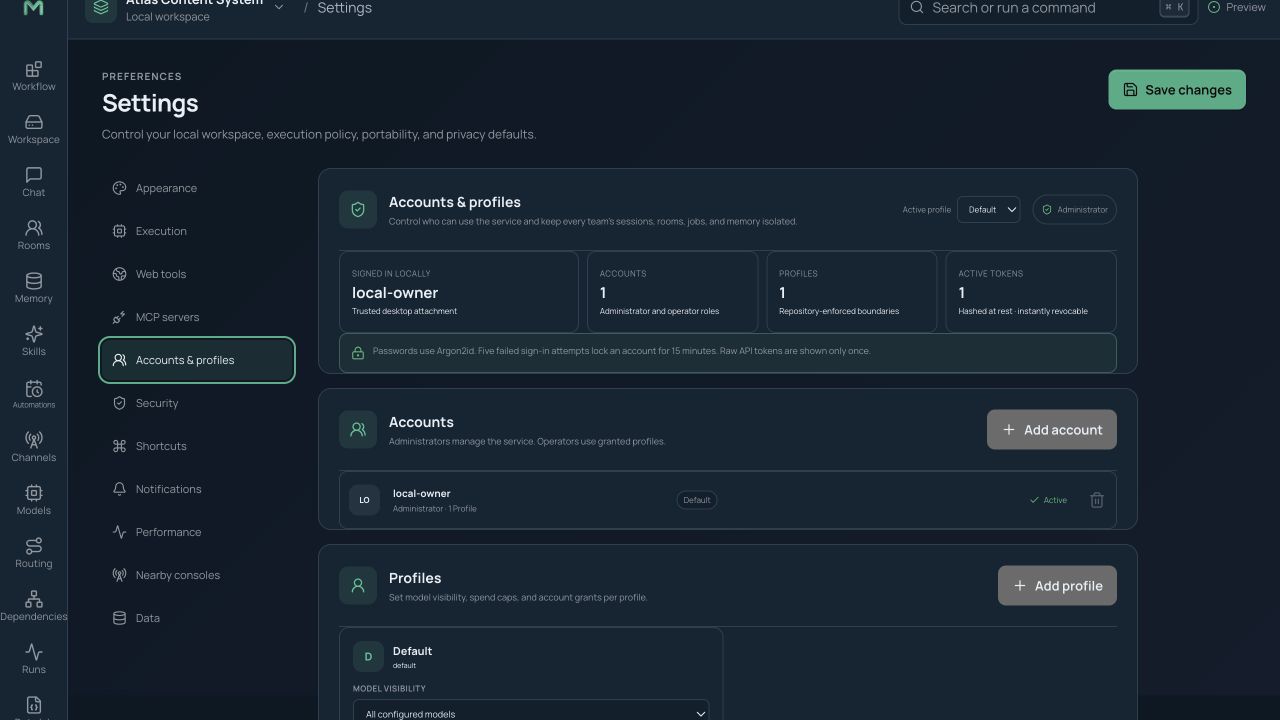Open the Data settings tab
Viewport: 1280px width, 720px height.
[x=197, y=618]
